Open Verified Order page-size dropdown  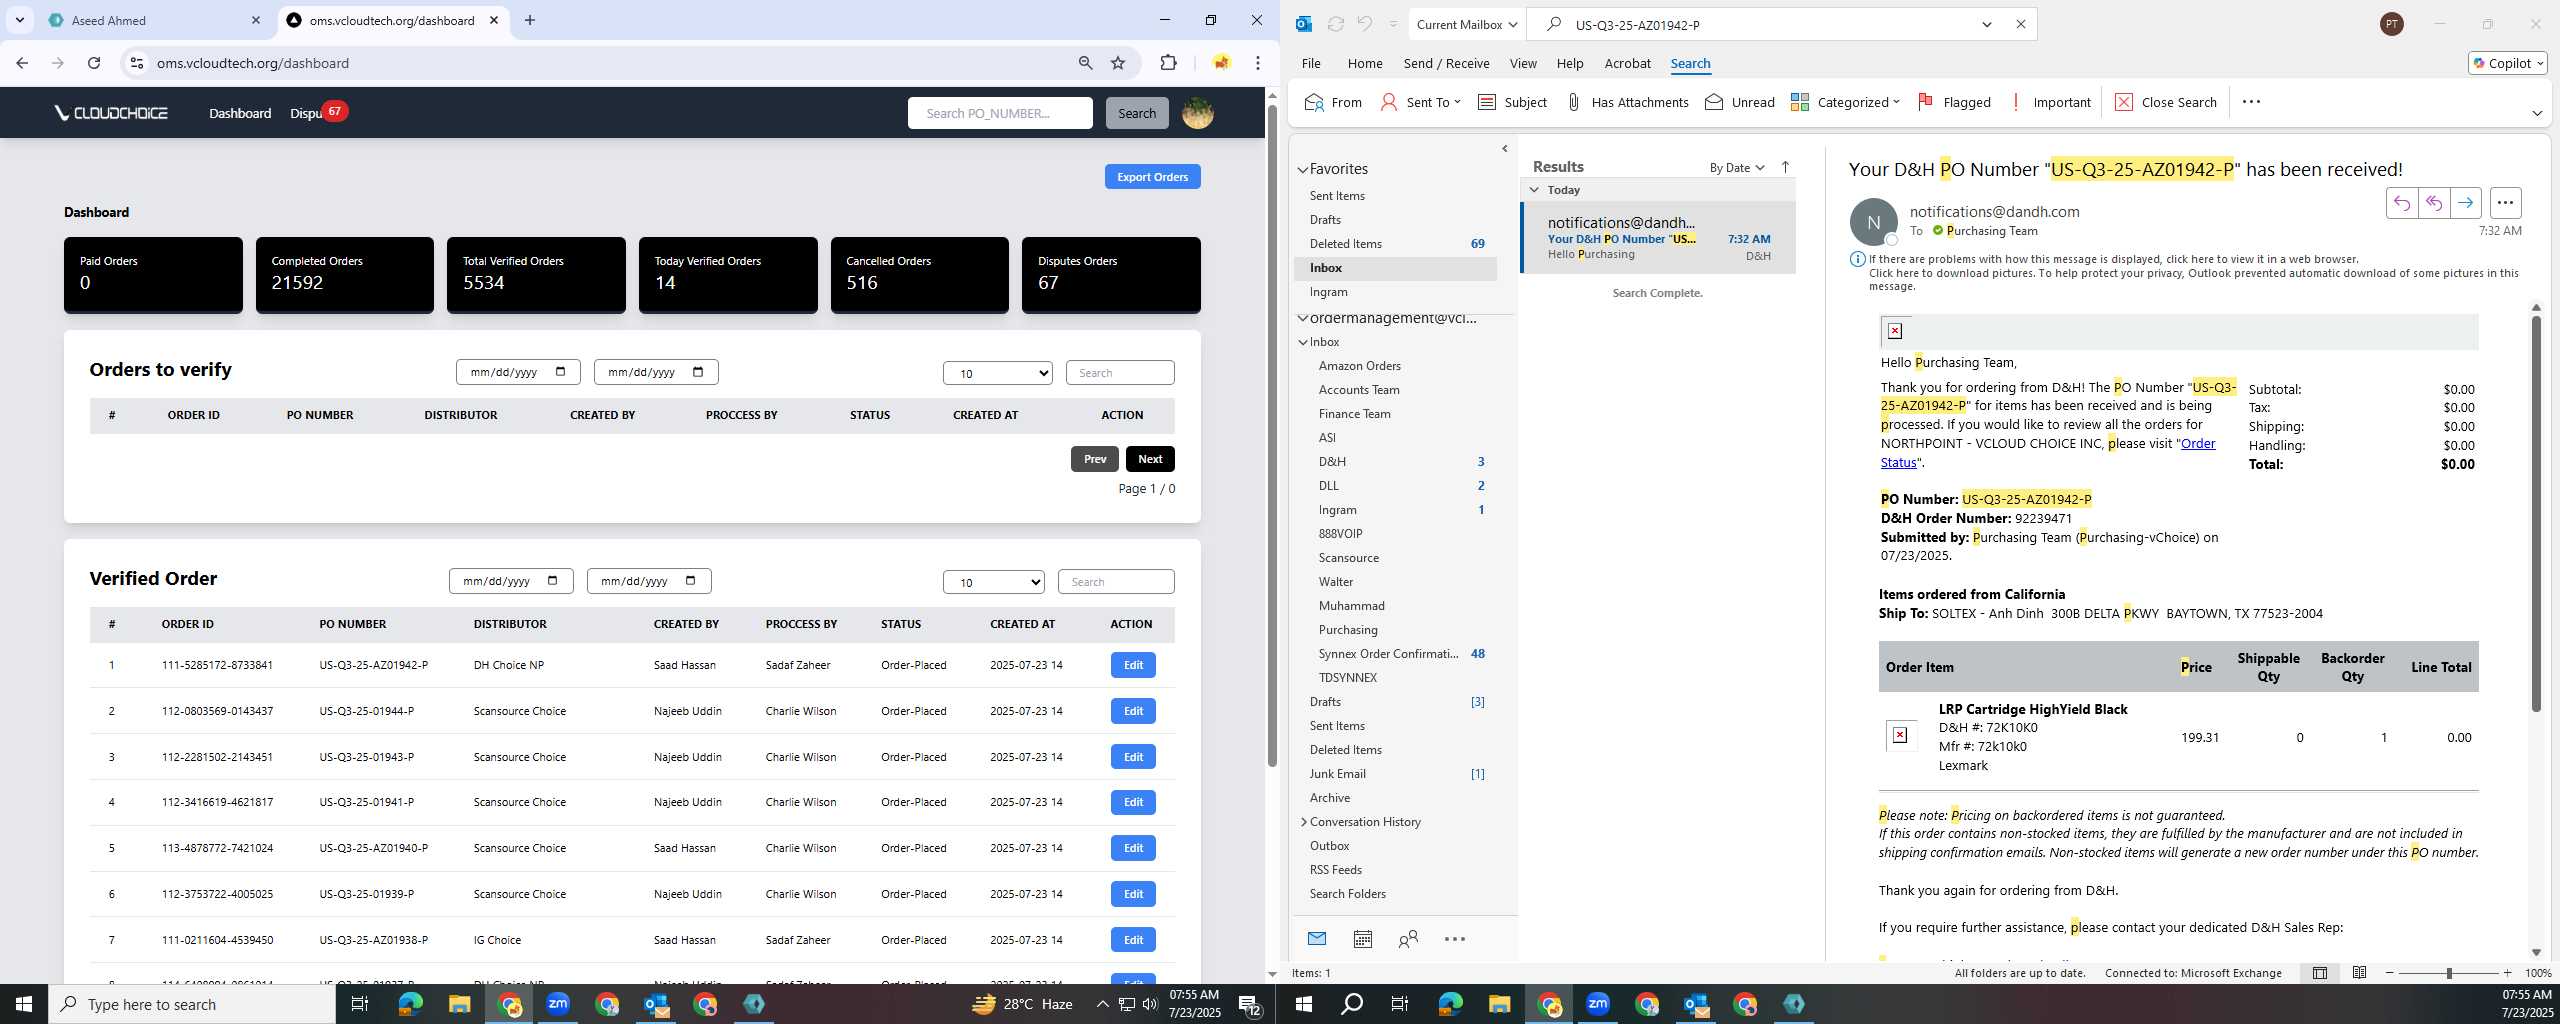994,582
